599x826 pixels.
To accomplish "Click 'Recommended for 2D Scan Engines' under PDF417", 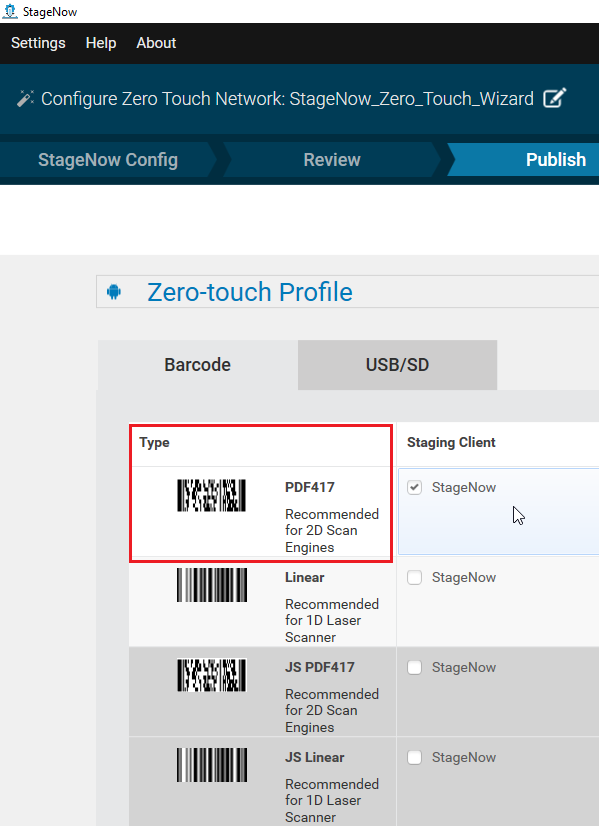I will [x=332, y=530].
